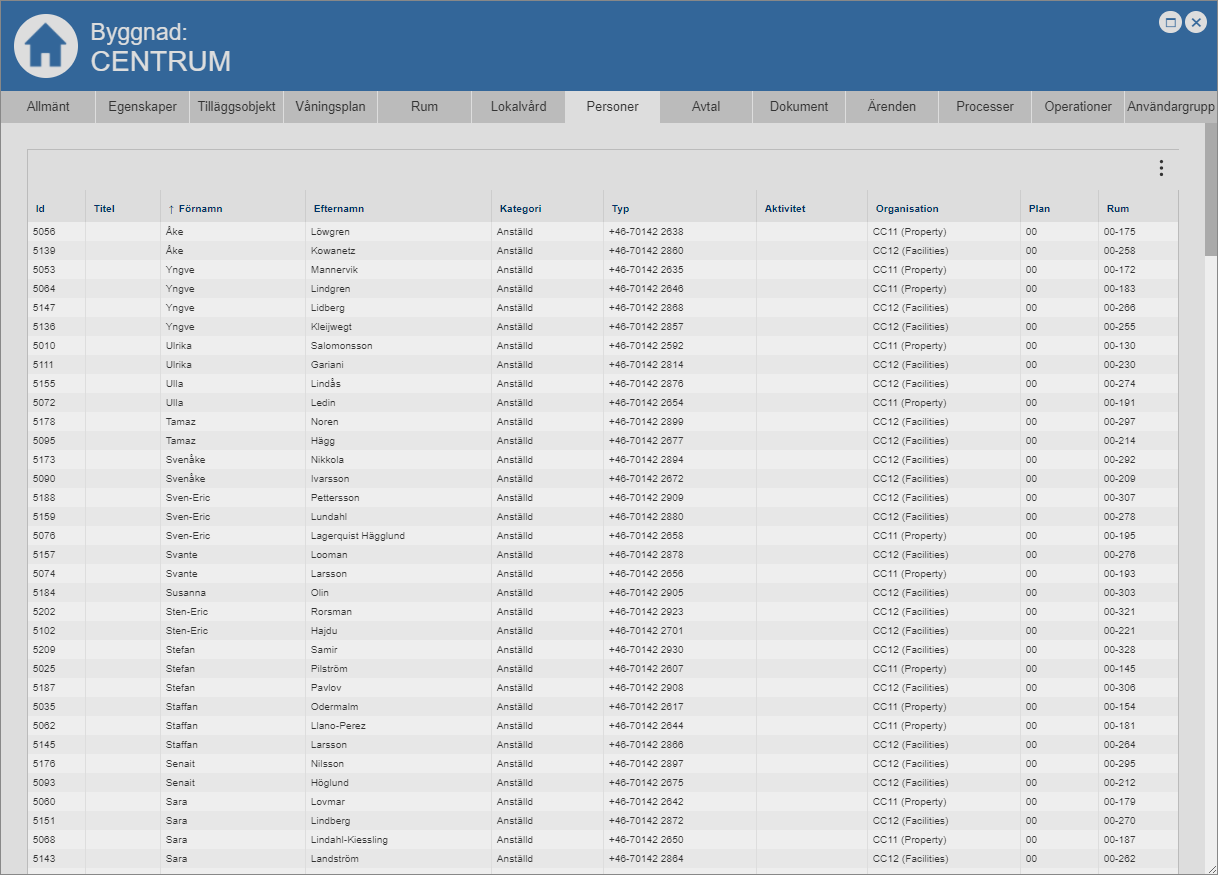Open the Egenskaper tab

tap(142, 107)
